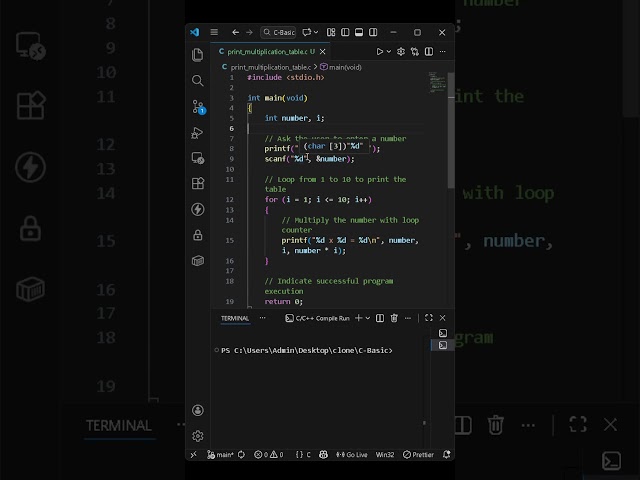
Task: Click Prettier in status bar
Action: coord(418,454)
